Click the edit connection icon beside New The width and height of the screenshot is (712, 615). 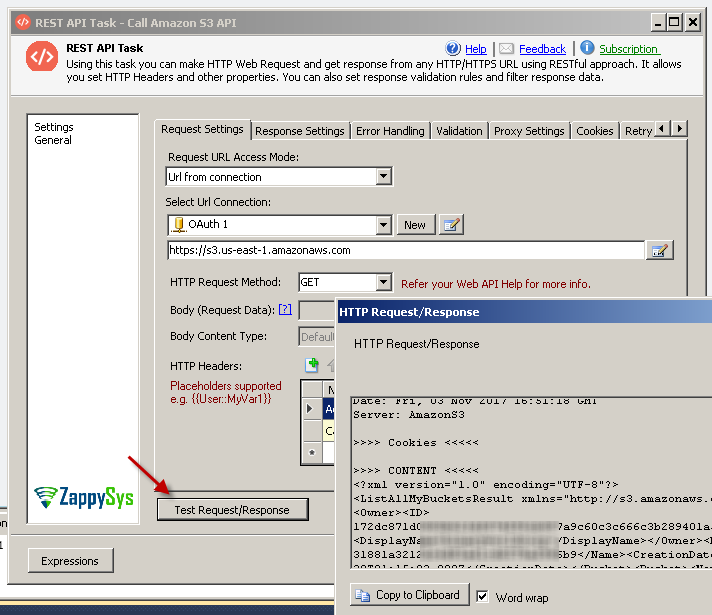tap(451, 225)
